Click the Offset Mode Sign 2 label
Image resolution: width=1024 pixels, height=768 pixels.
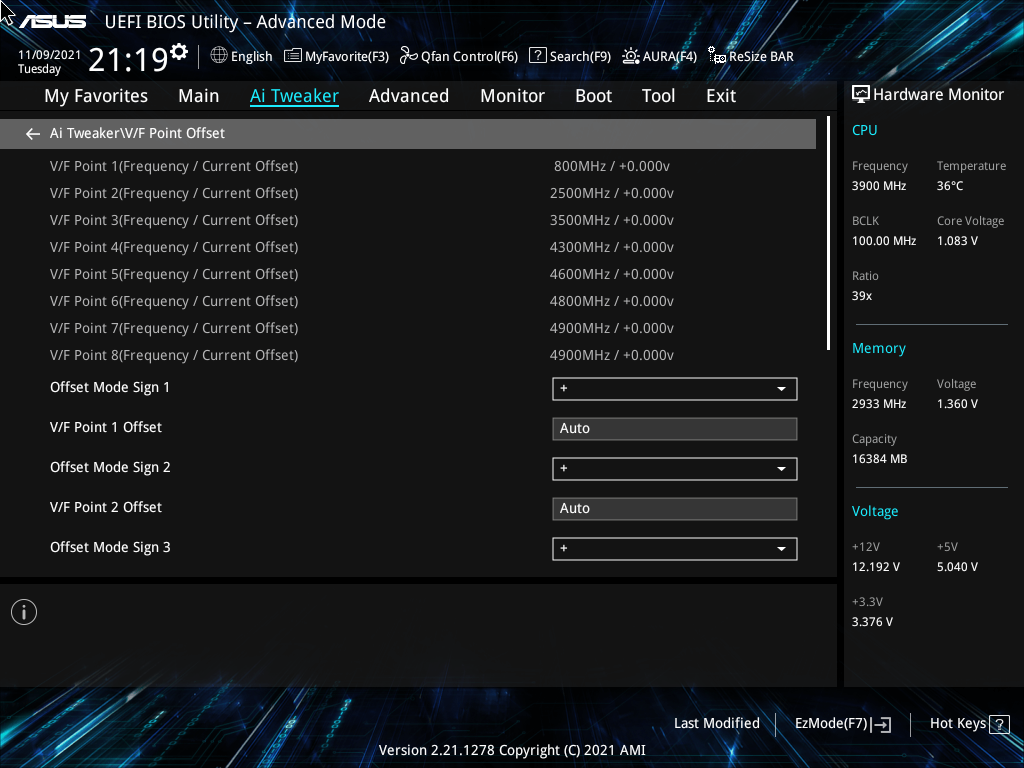click(110, 468)
